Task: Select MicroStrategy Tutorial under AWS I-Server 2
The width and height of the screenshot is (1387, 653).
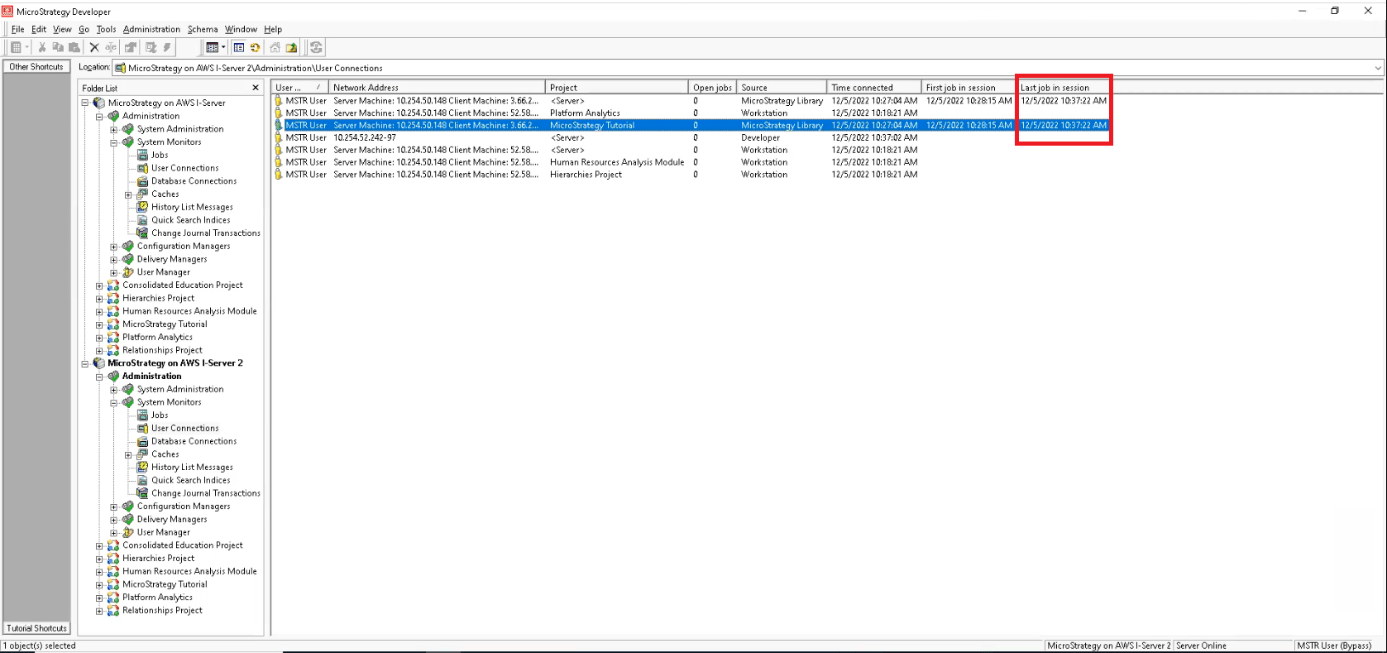Action: (x=165, y=584)
